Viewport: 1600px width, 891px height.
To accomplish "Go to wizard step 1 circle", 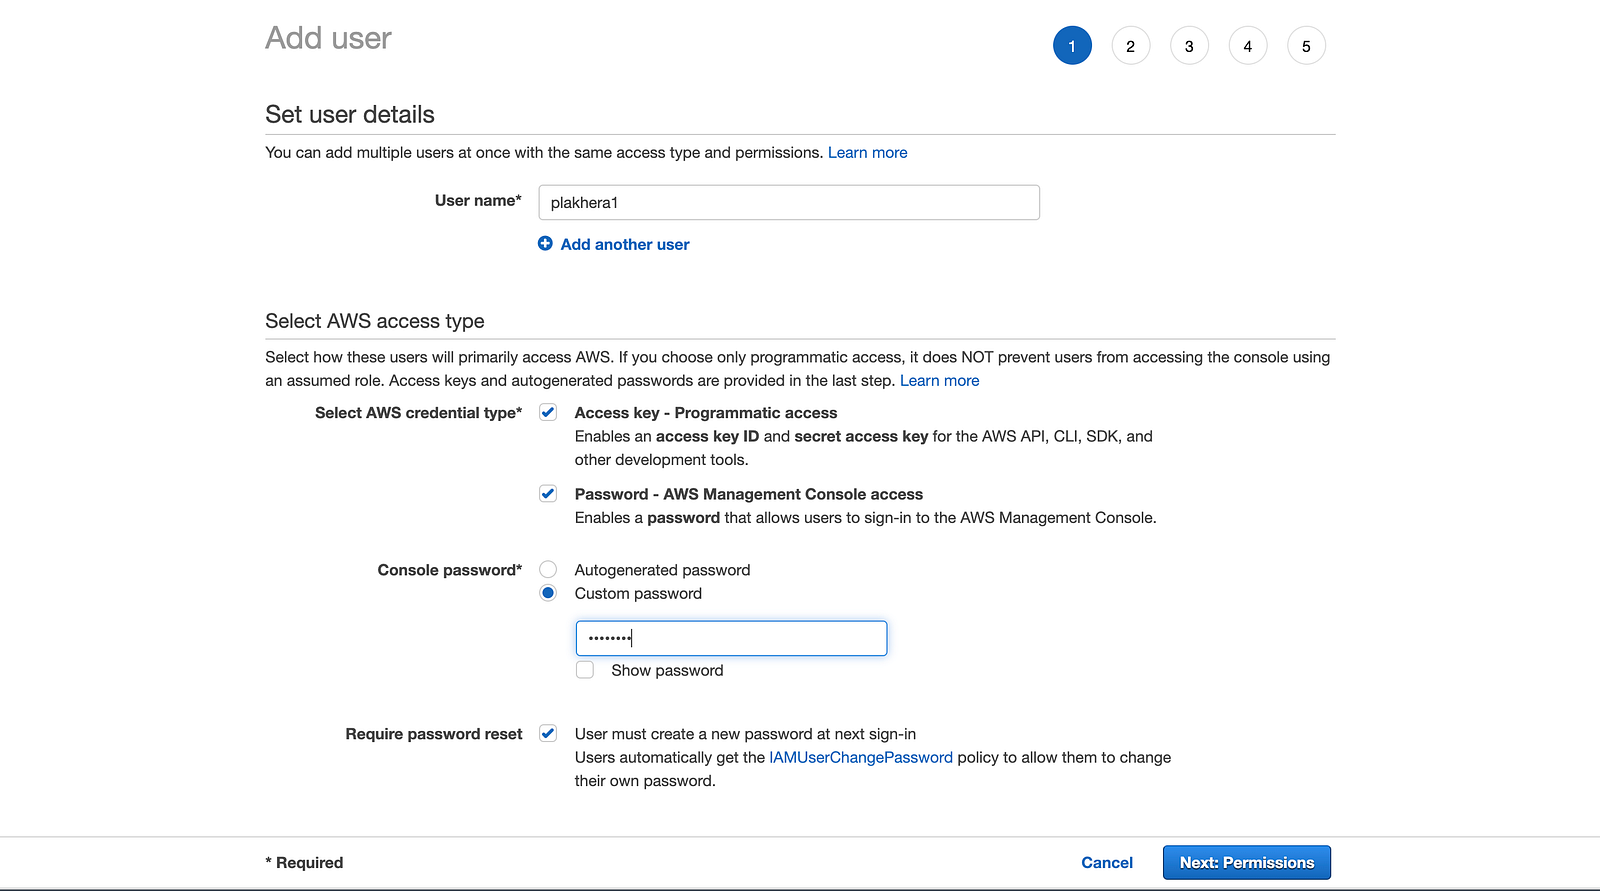I will (x=1072, y=46).
